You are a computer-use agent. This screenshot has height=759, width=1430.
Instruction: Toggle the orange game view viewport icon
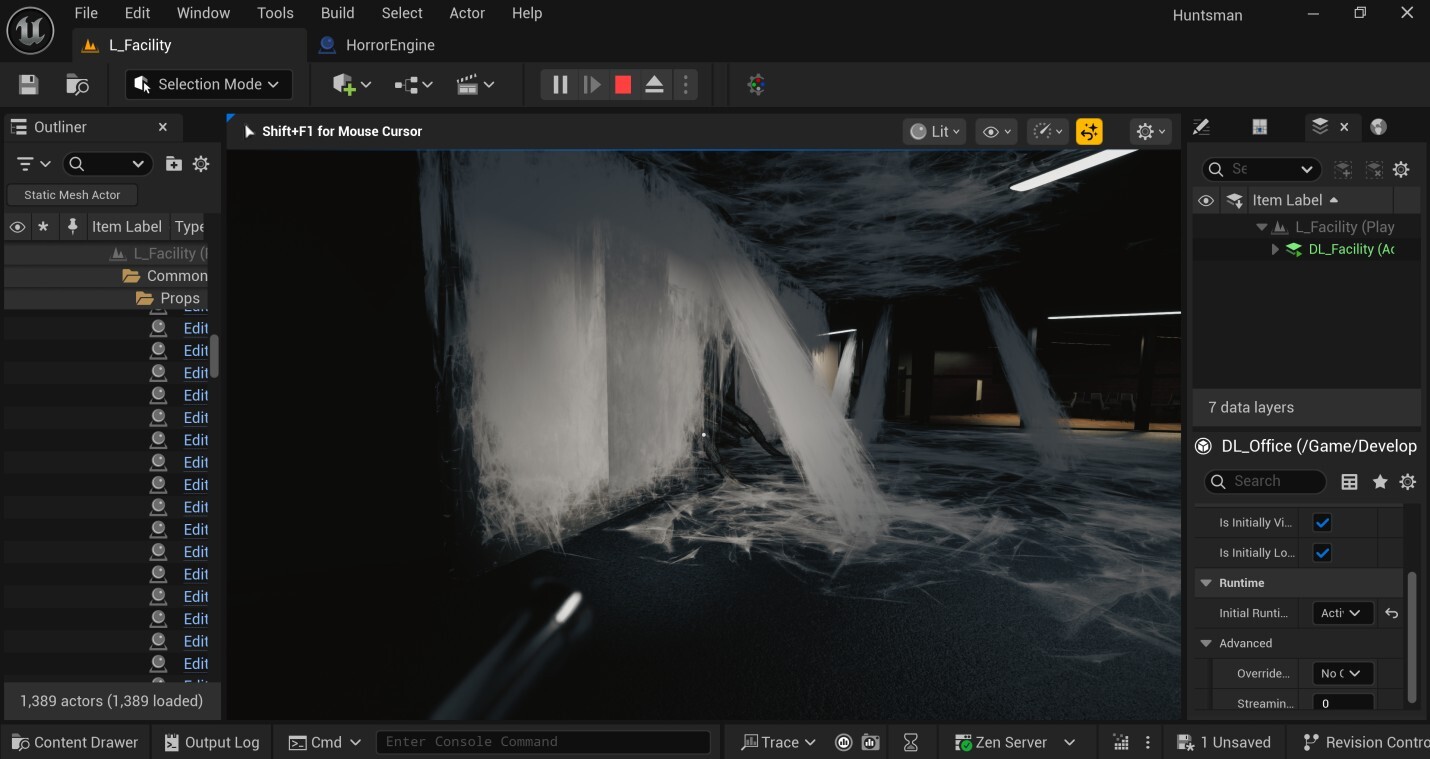click(1089, 131)
